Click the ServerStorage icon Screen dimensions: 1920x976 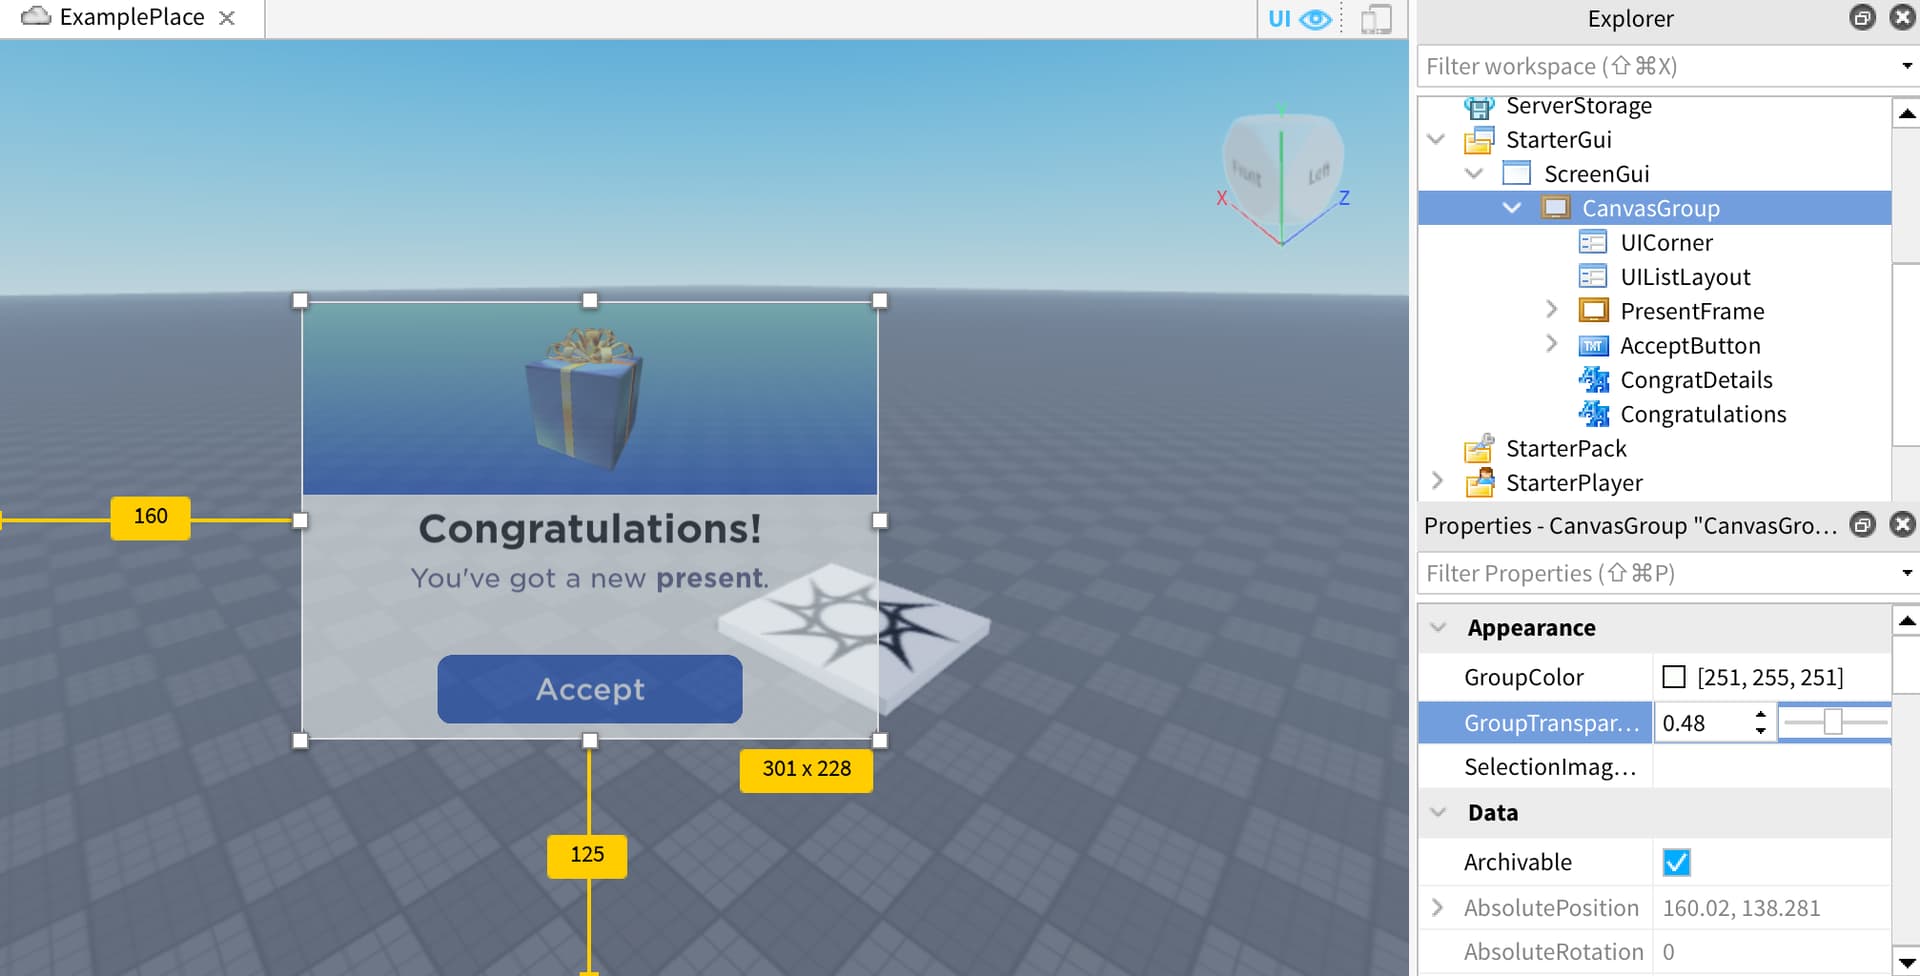[1478, 105]
